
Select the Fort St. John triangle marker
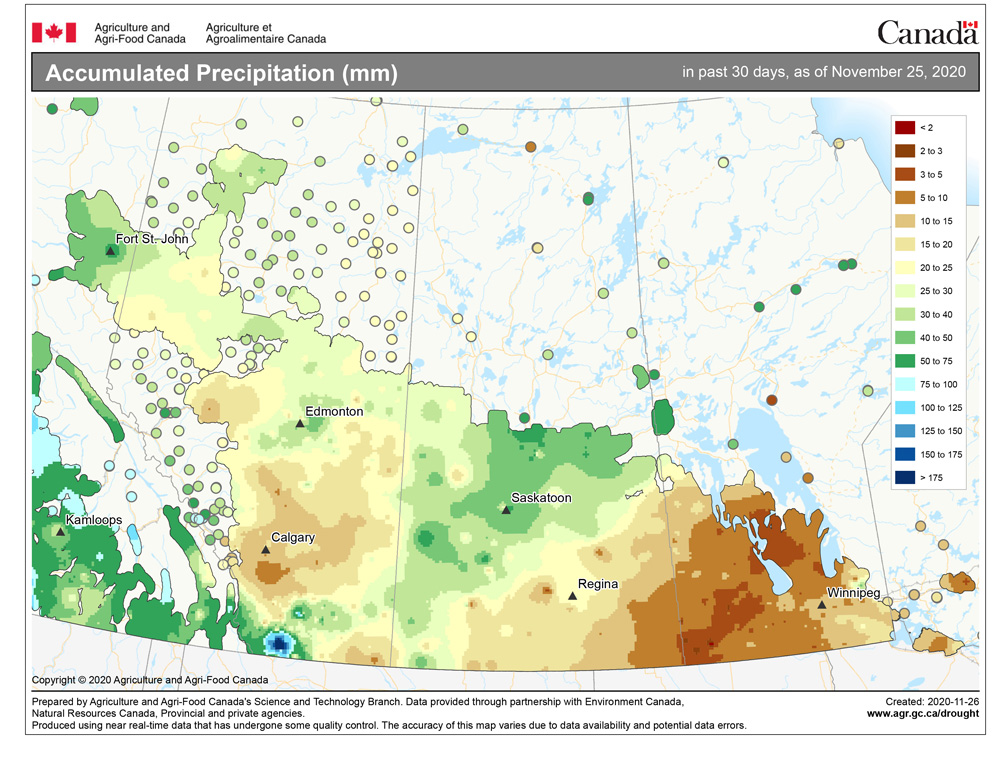110,251
